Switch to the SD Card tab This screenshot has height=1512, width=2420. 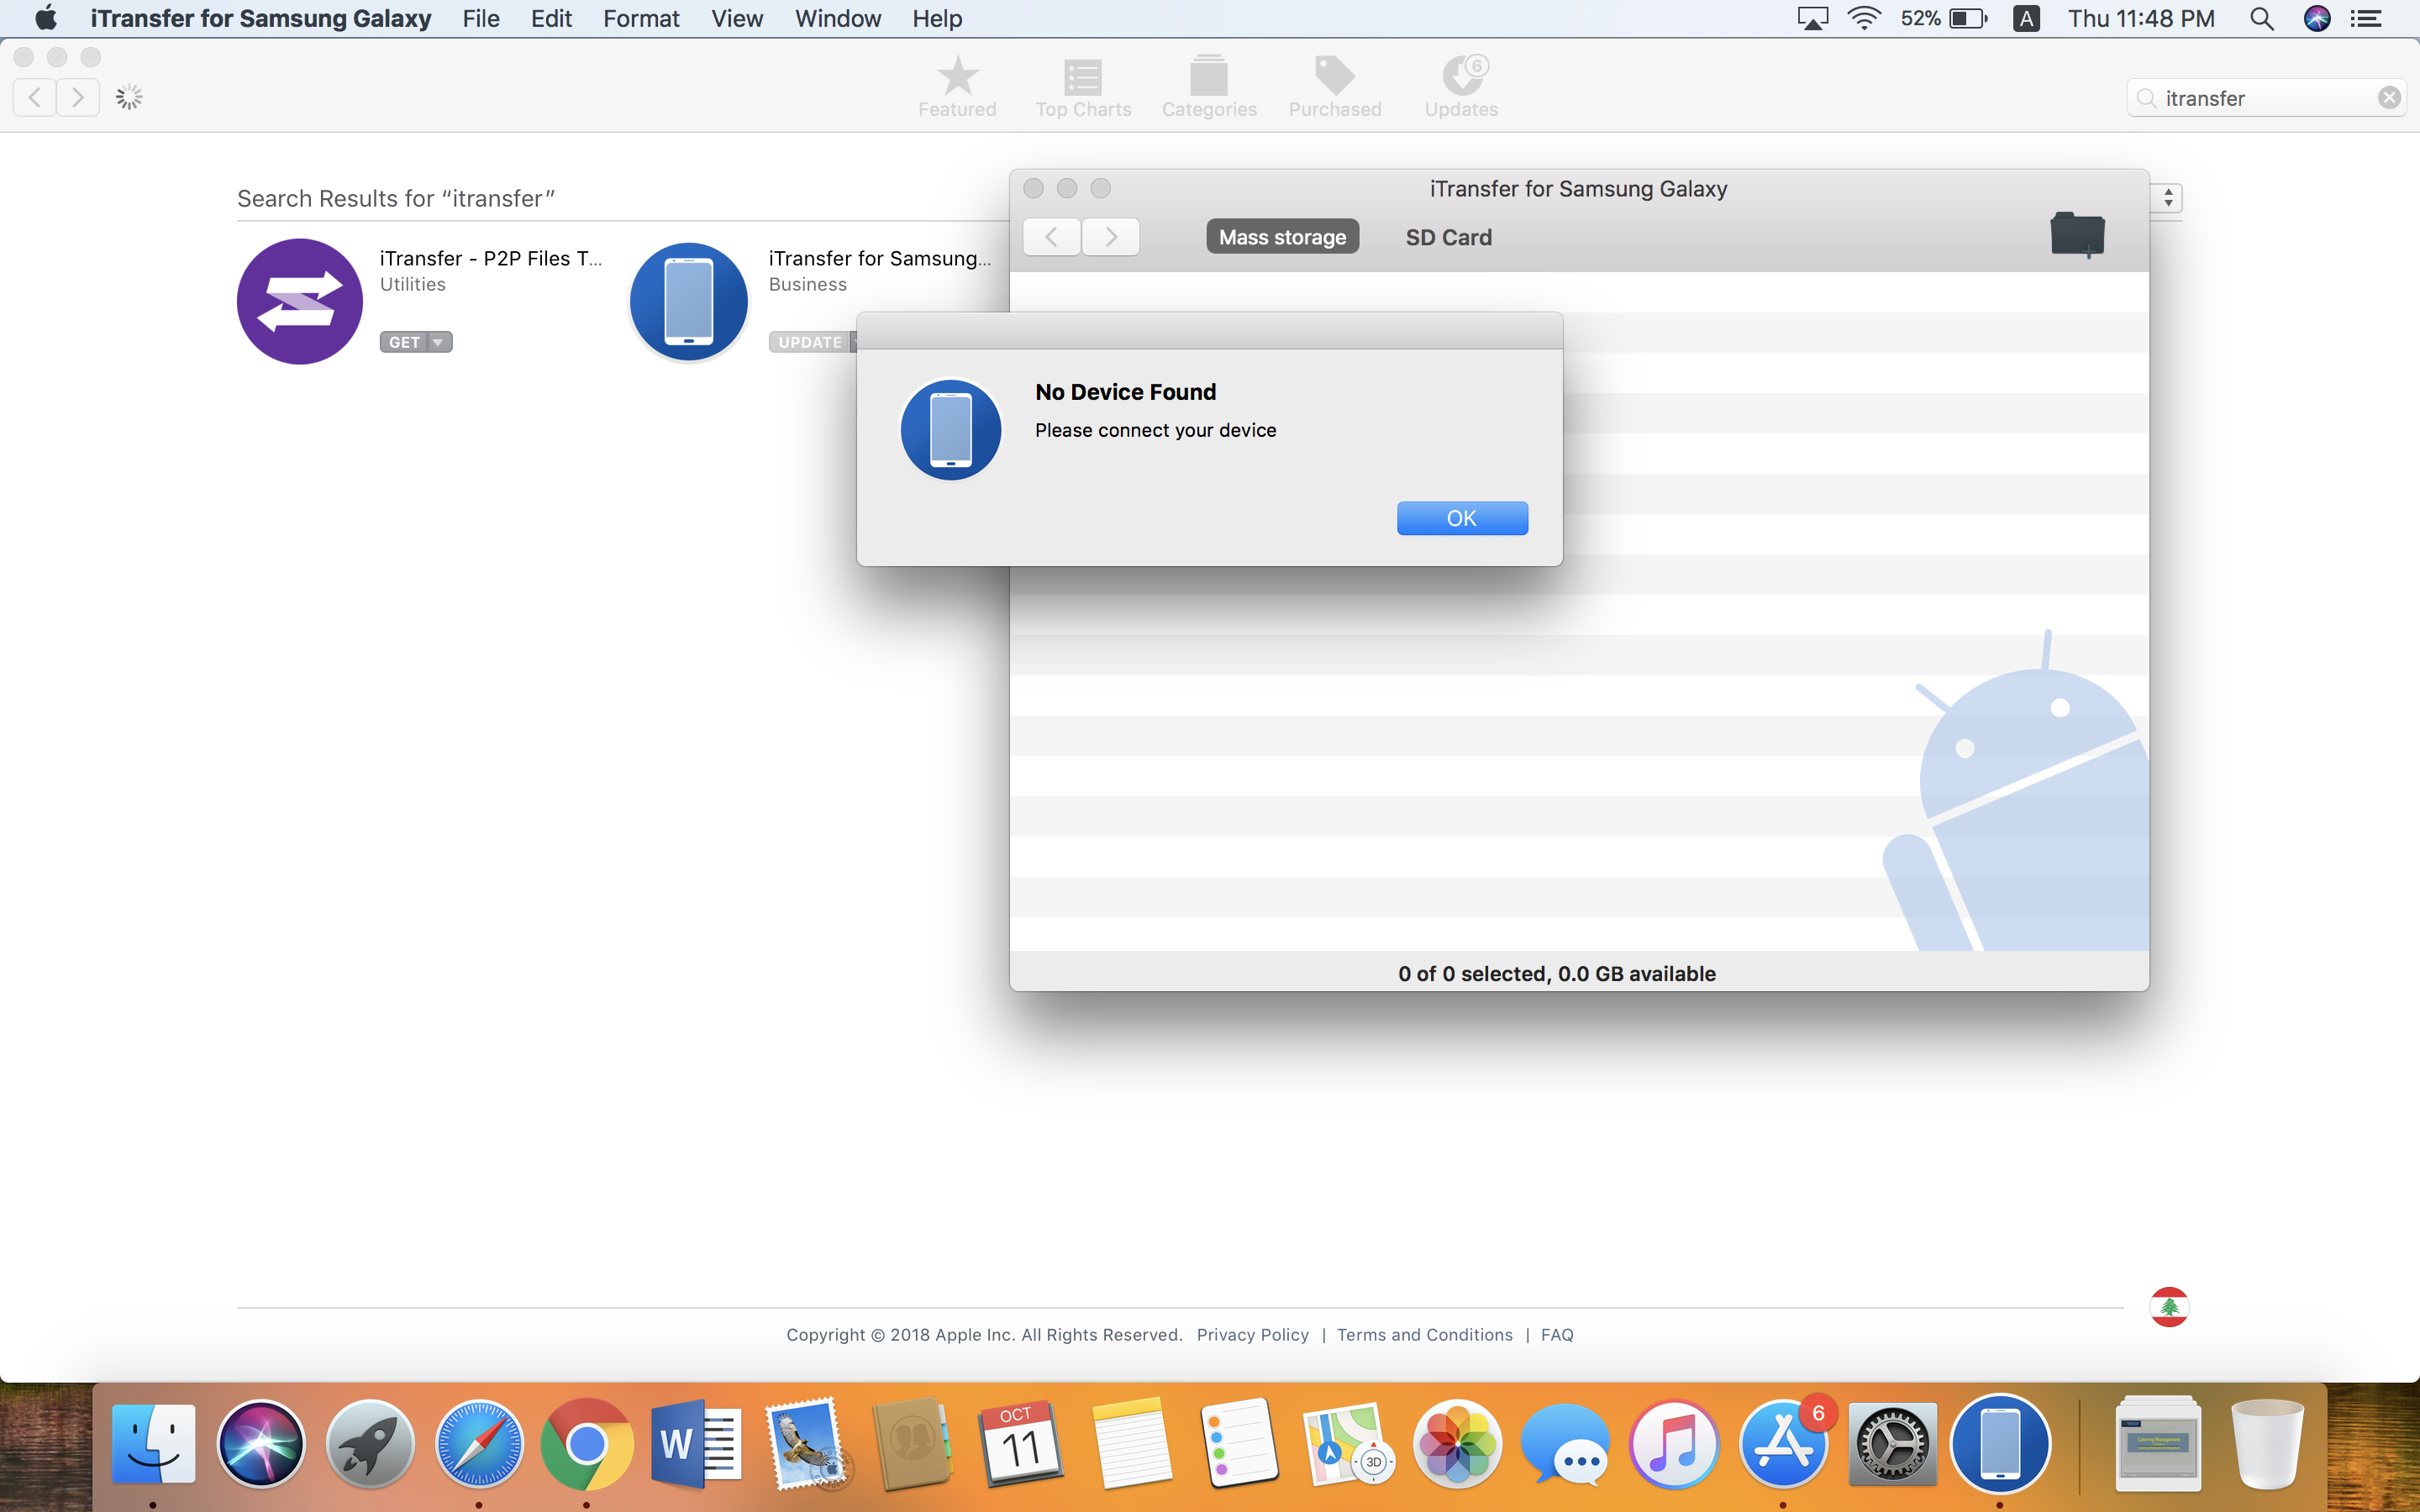coord(1448,237)
